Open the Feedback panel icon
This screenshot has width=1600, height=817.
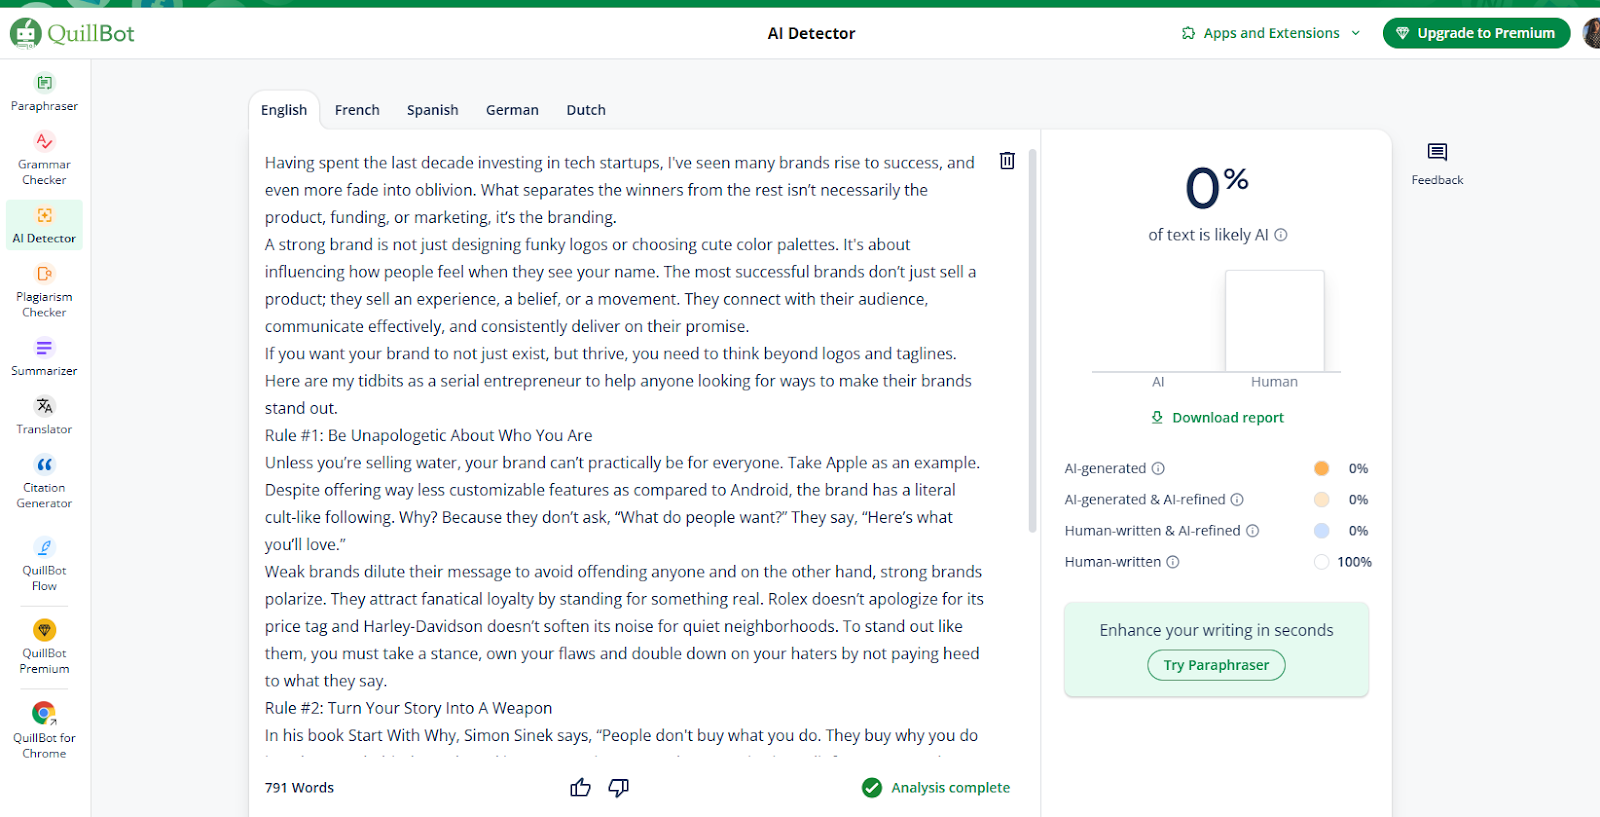pos(1437,152)
